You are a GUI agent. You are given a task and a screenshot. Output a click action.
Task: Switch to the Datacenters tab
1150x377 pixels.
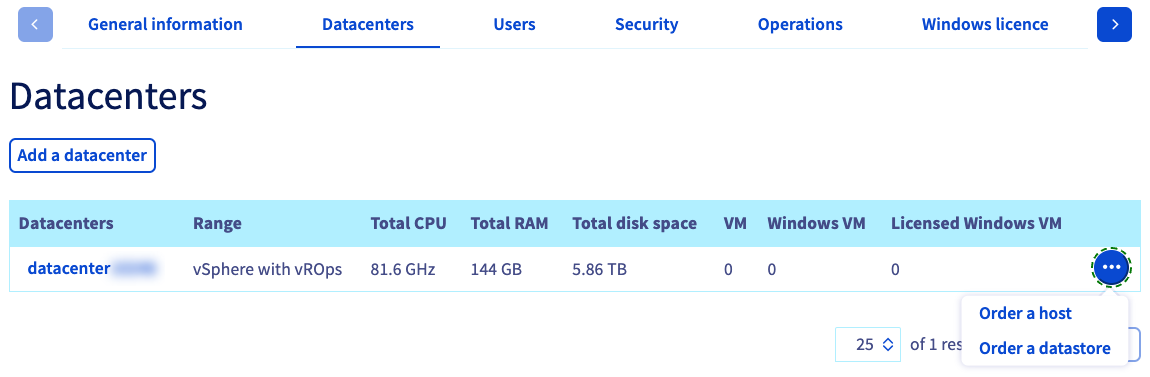pos(368,24)
